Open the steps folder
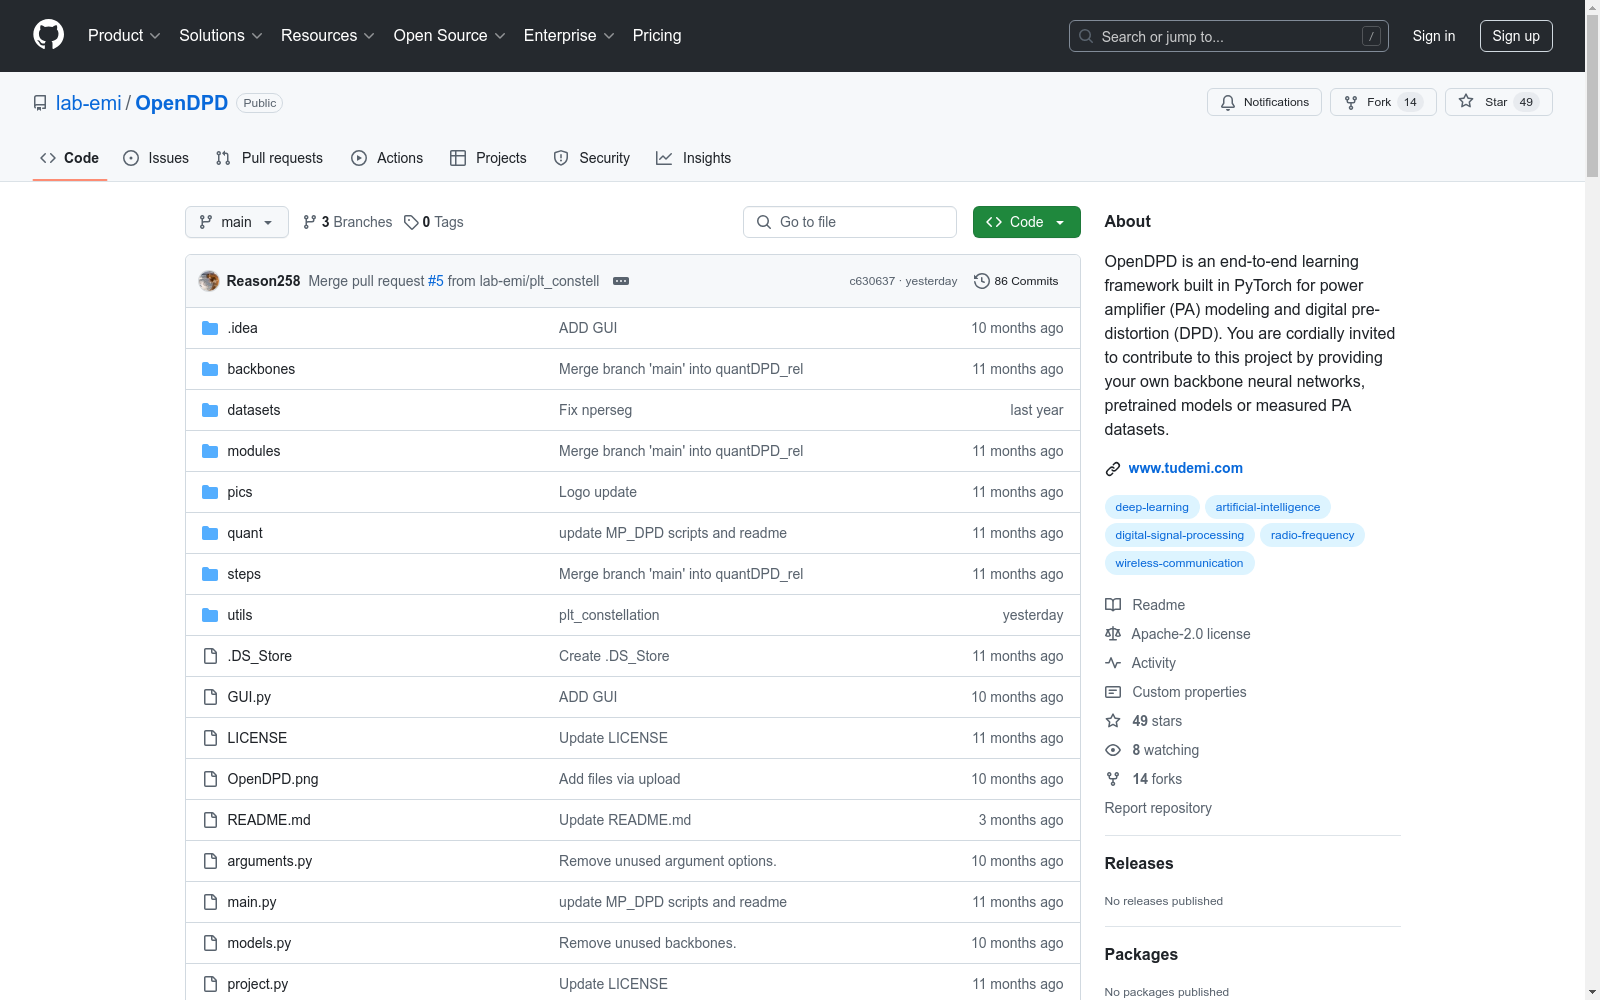The height and width of the screenshot is (1000, 1600). (244, 574)
